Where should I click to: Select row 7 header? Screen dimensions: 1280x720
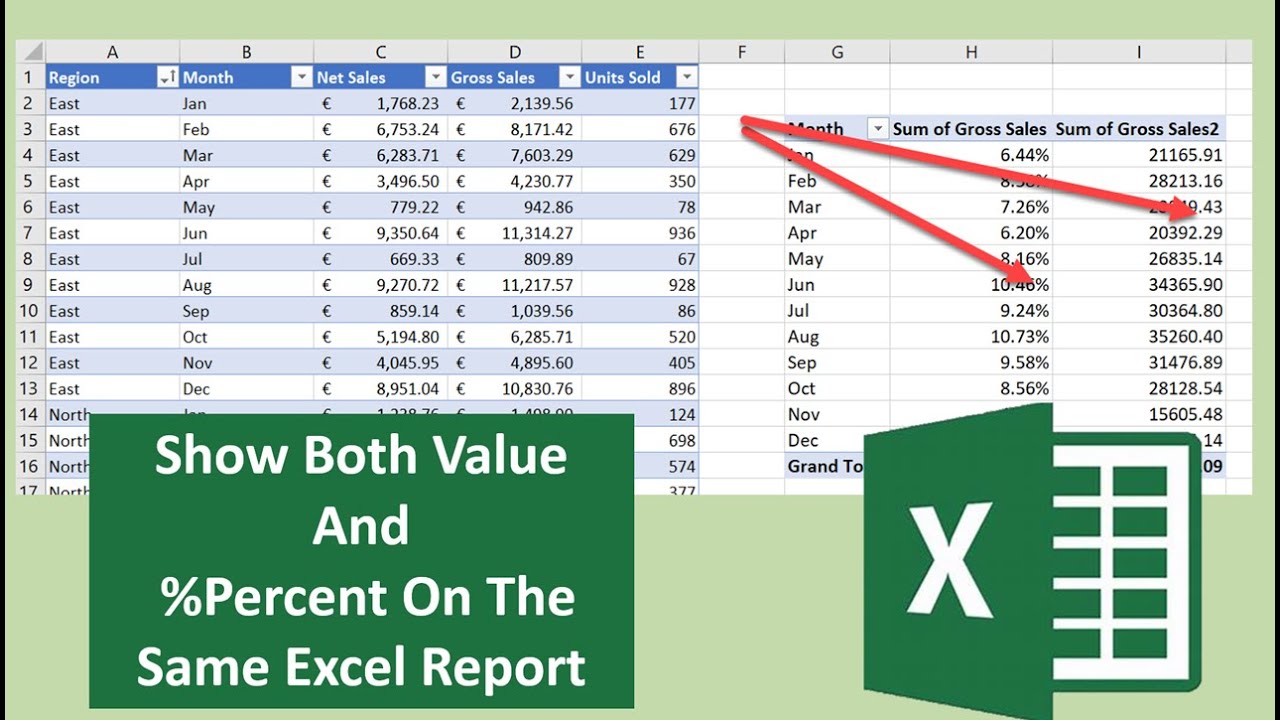click(x=30, y=233)
